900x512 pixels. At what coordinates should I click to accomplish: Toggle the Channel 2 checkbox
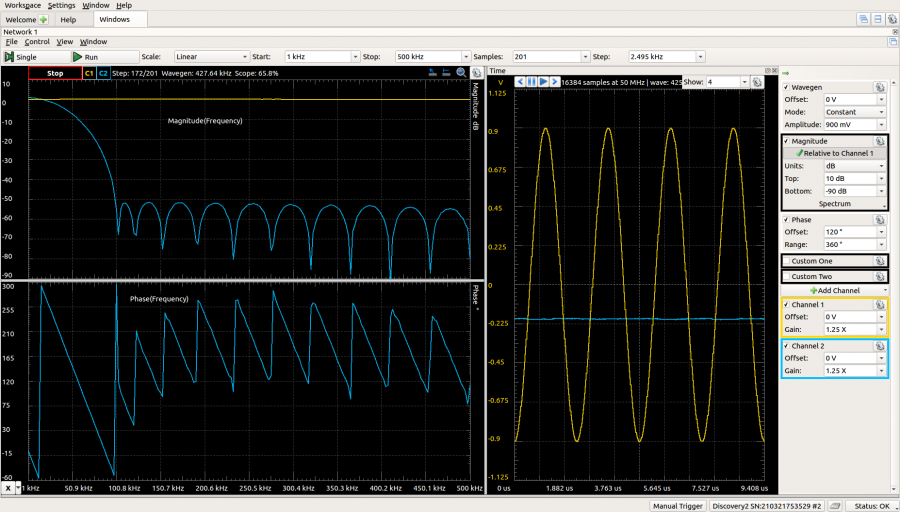(x=786, y=346)
